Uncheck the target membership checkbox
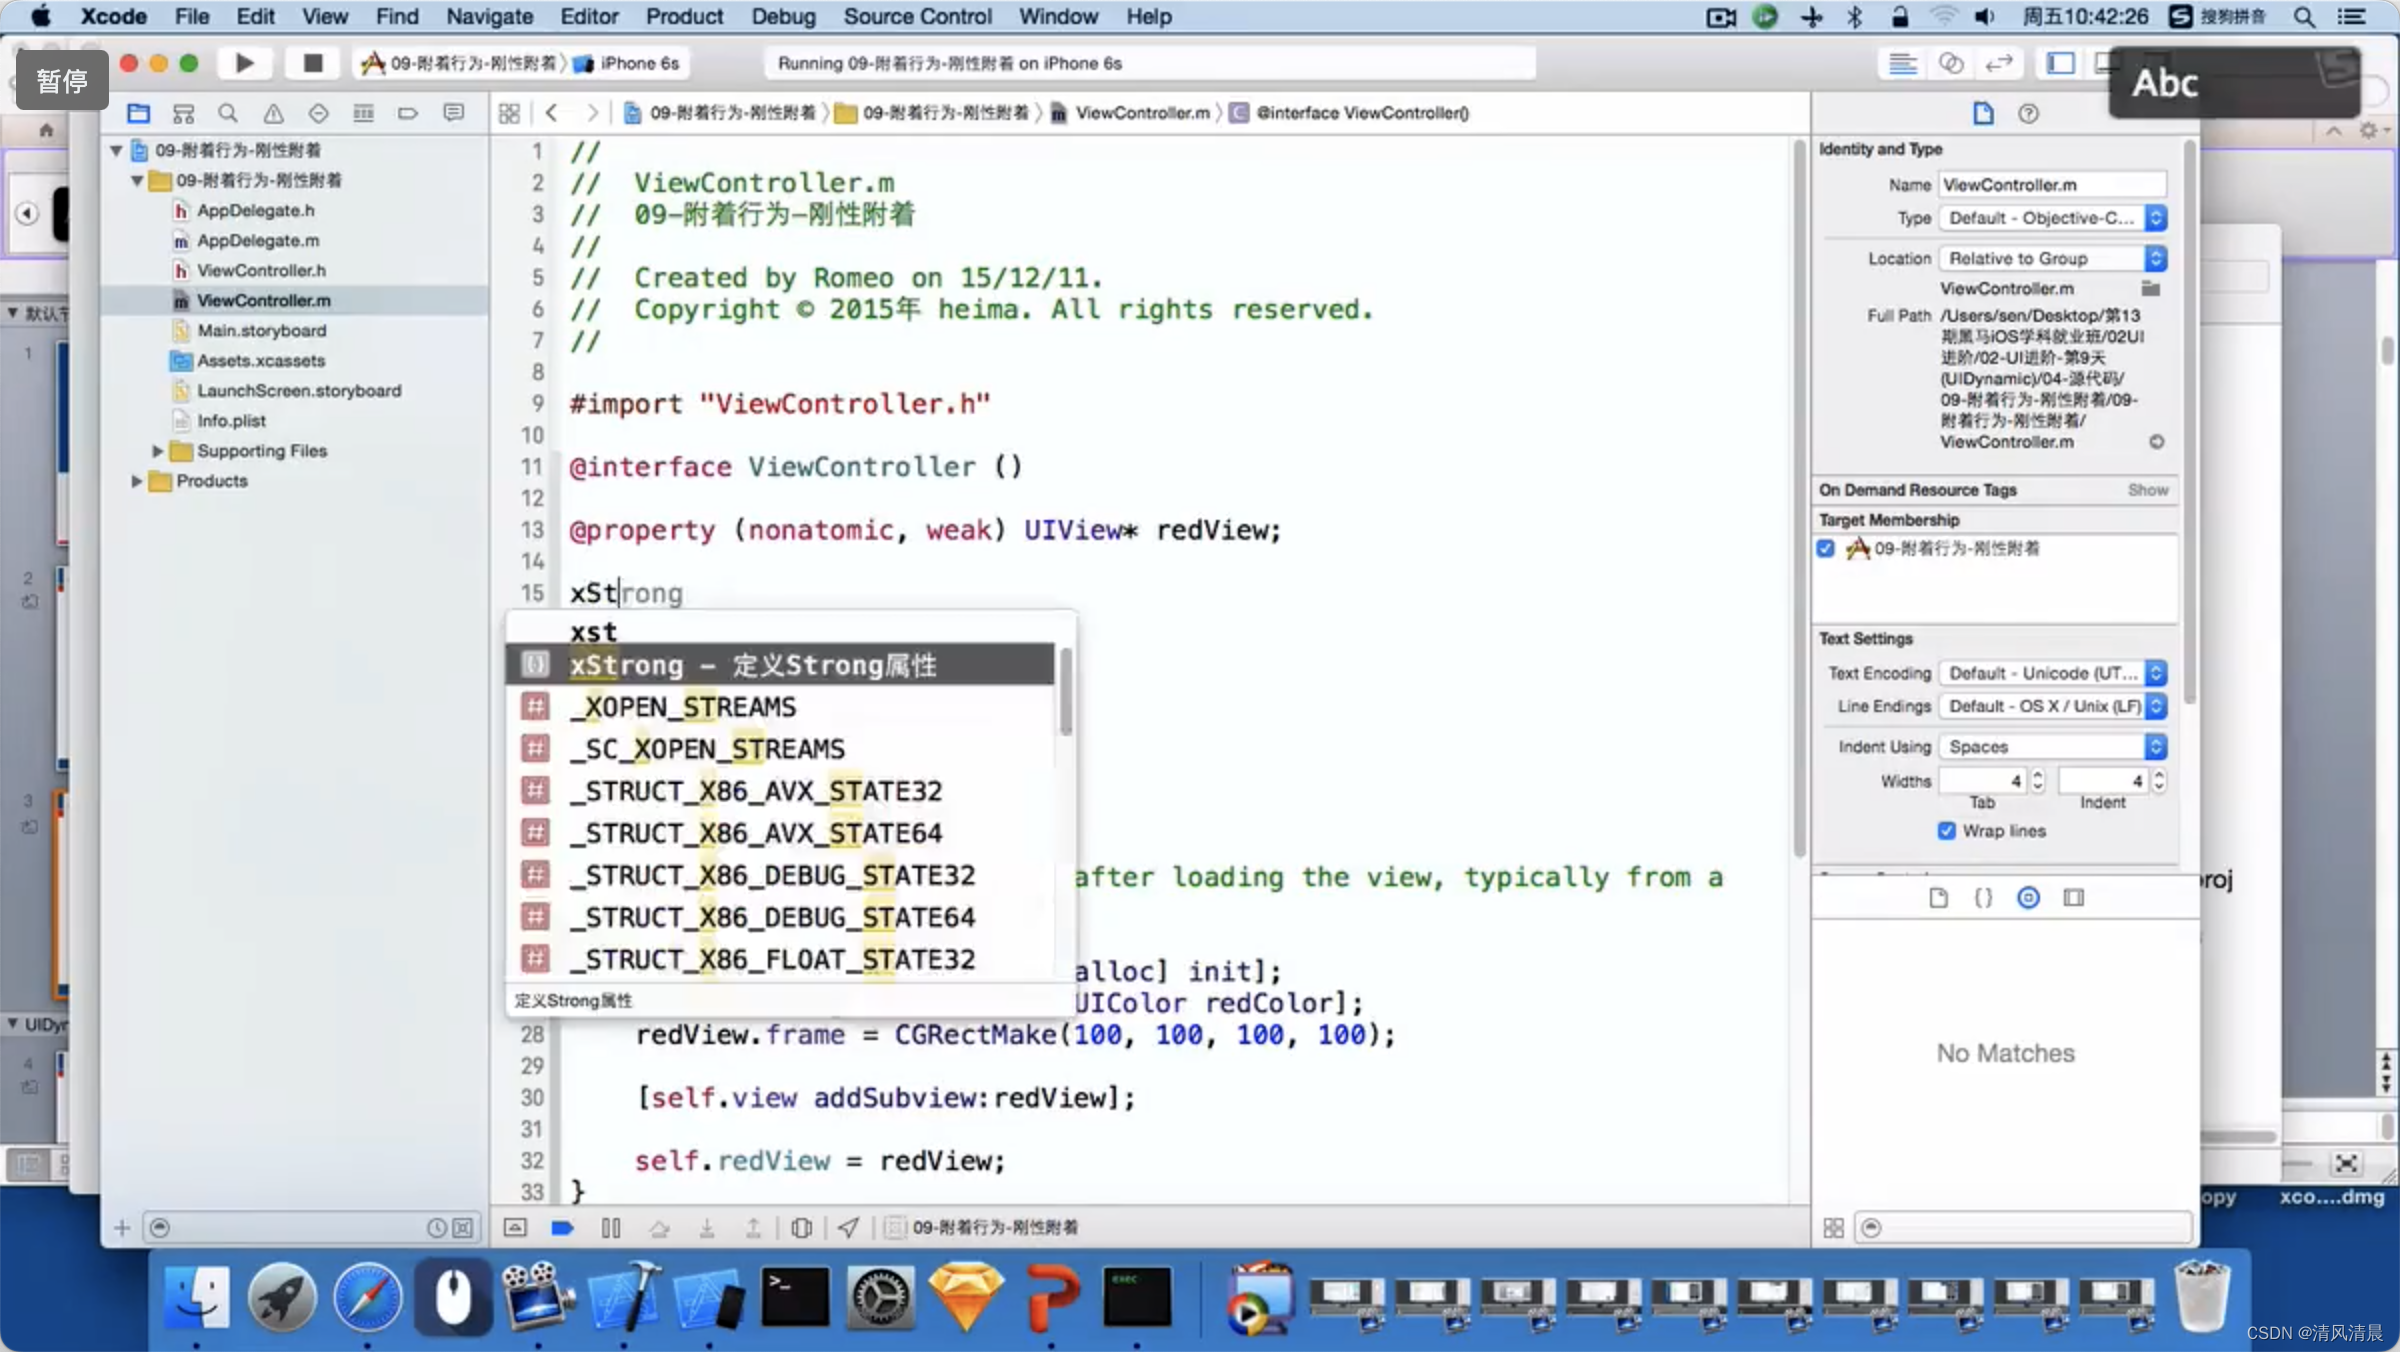Screen dimensions: 2400x1352 [1826, 548]
